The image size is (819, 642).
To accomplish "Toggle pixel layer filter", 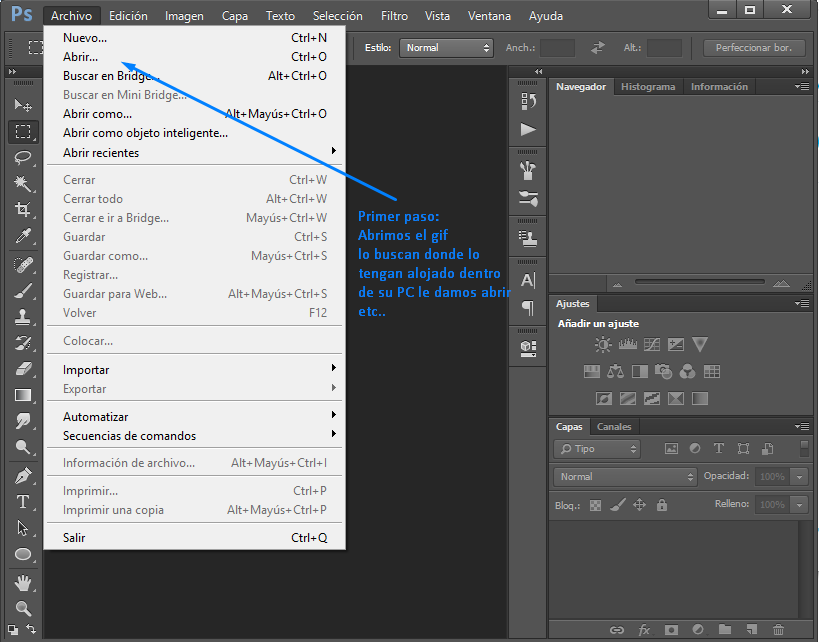I will click(x=671, y=449).
